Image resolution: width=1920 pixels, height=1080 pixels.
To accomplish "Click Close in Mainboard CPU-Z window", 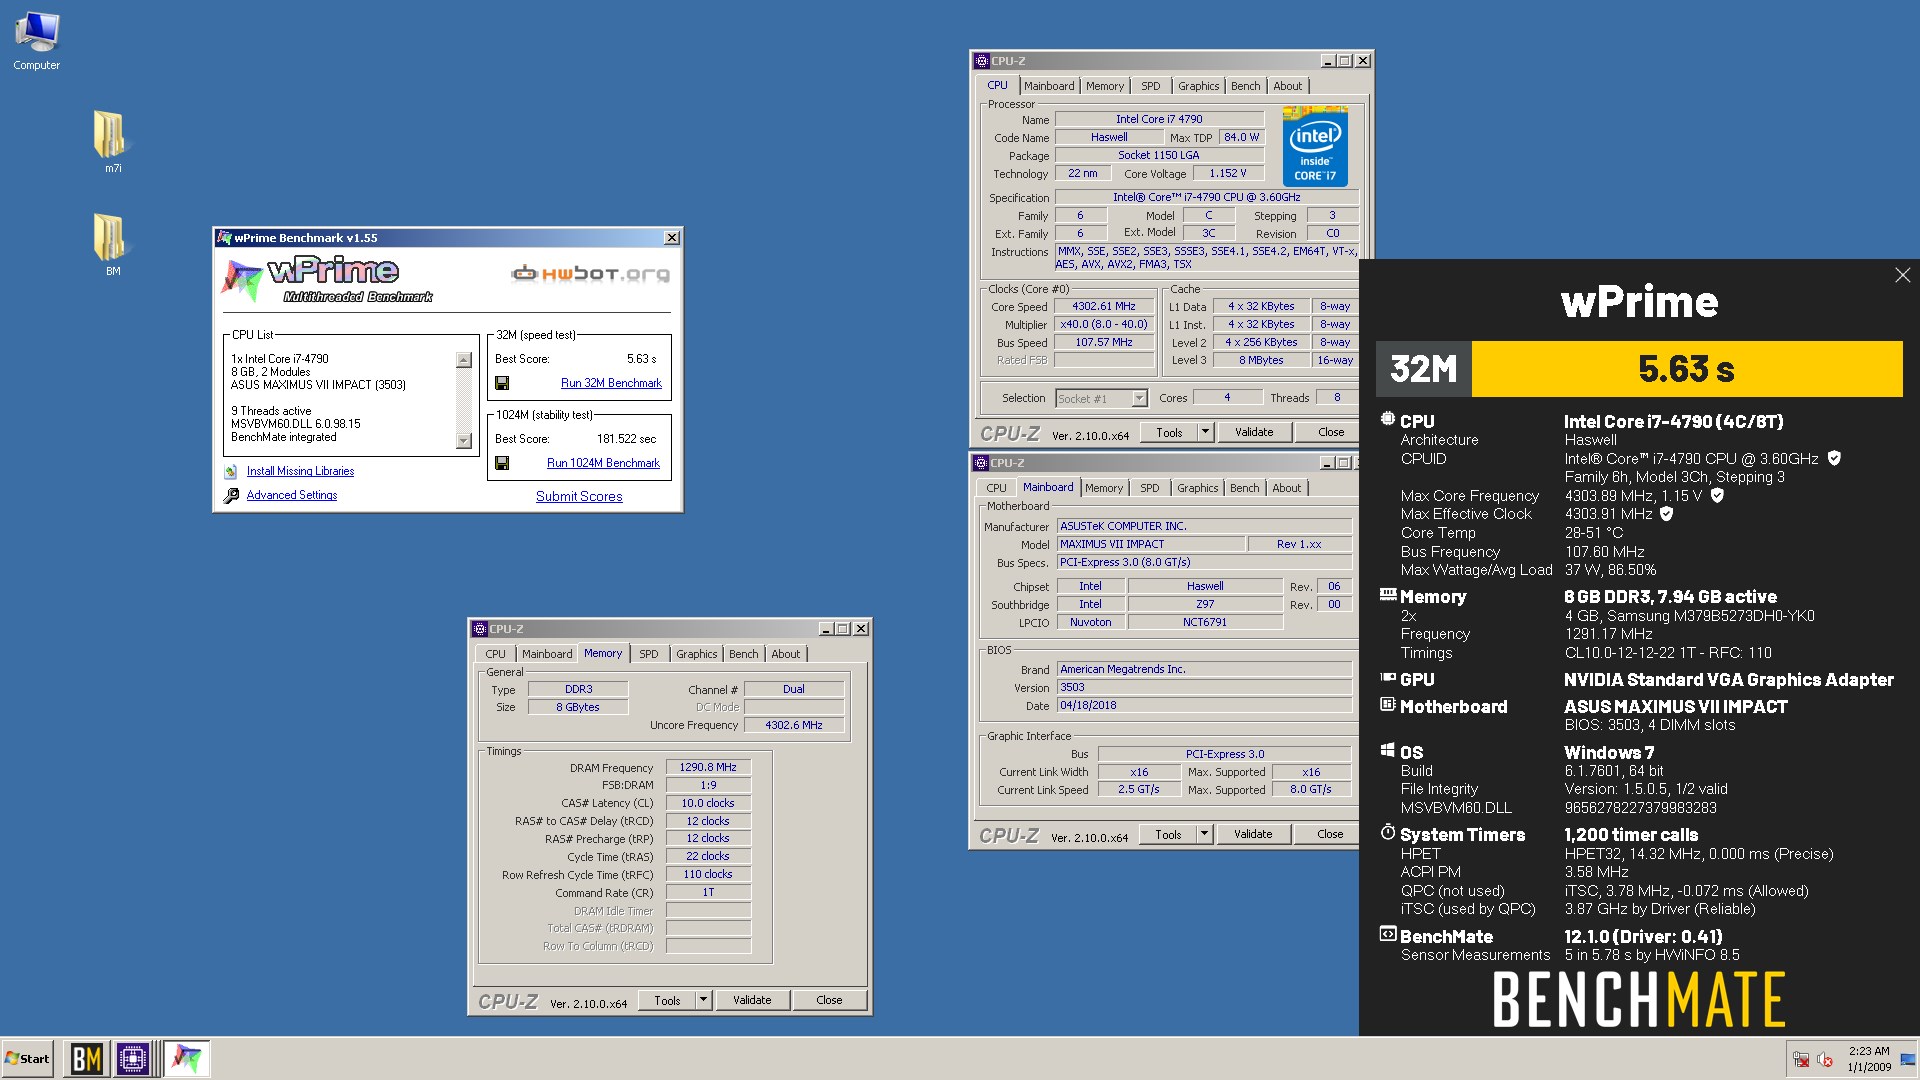I will pos(1330,834).
